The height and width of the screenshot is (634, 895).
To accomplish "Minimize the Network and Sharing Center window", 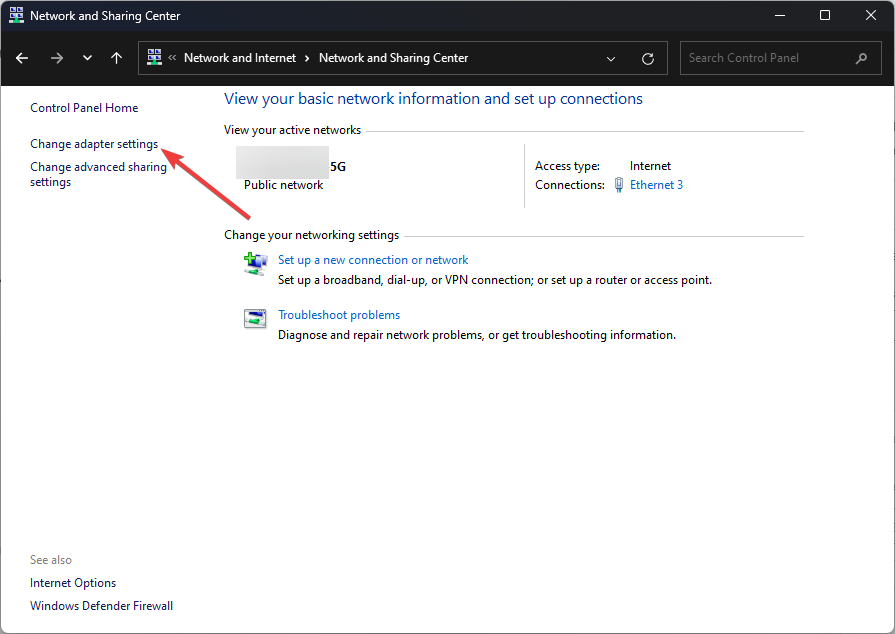I will (780, 15).
